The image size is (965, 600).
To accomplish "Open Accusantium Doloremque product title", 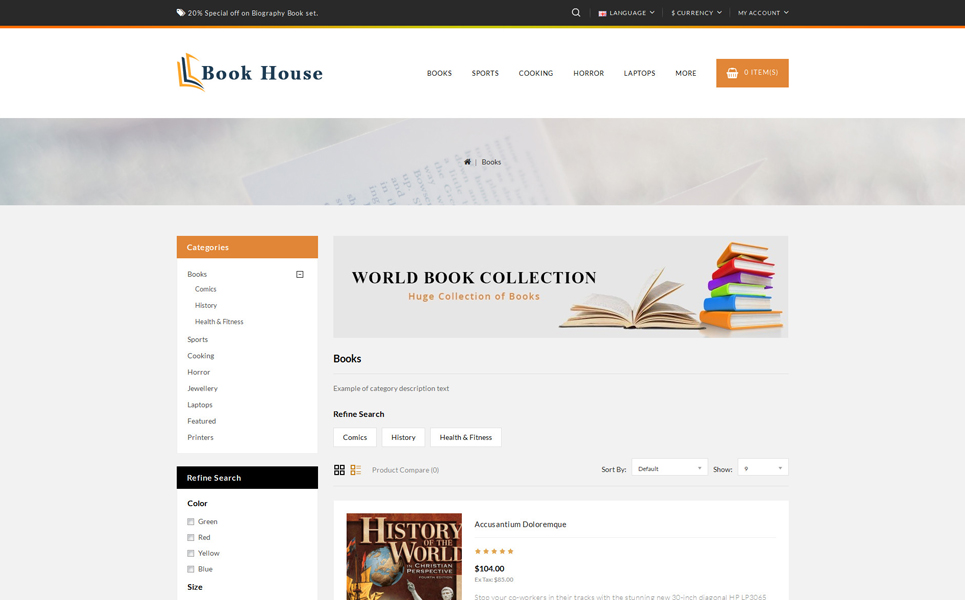I will click(x=520, y=524).
